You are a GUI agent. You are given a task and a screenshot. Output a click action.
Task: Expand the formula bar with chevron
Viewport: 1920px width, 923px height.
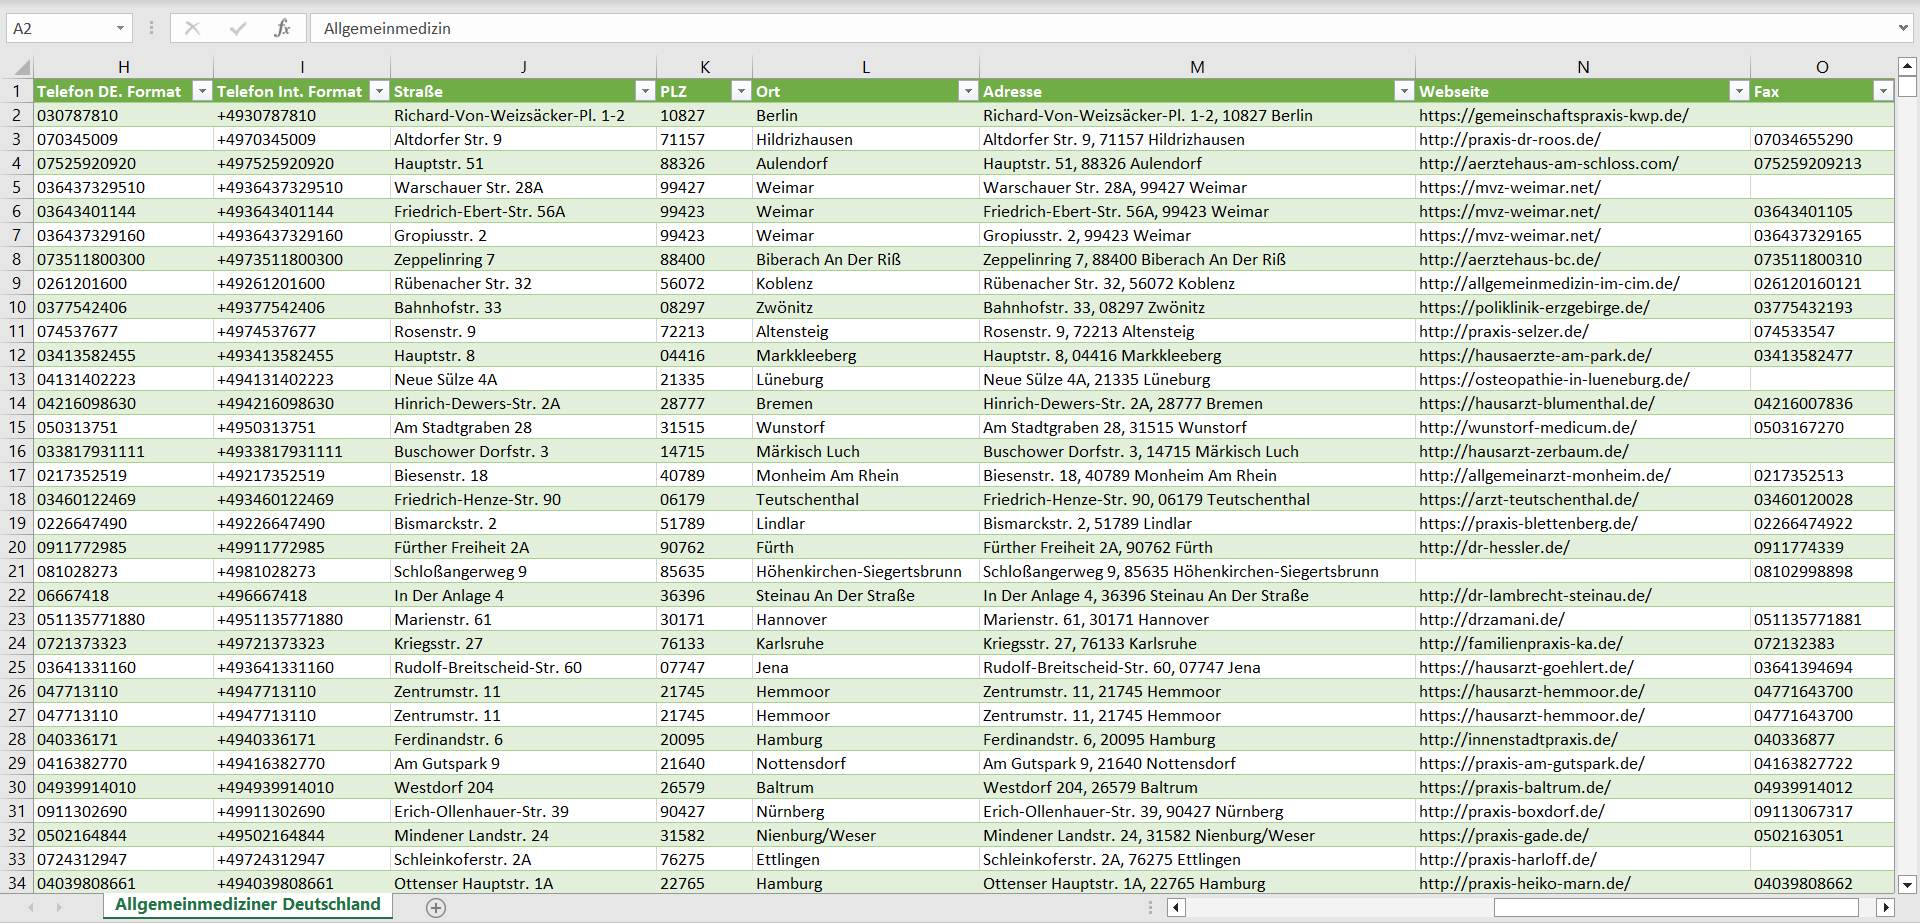click(x=1902, y=28)
